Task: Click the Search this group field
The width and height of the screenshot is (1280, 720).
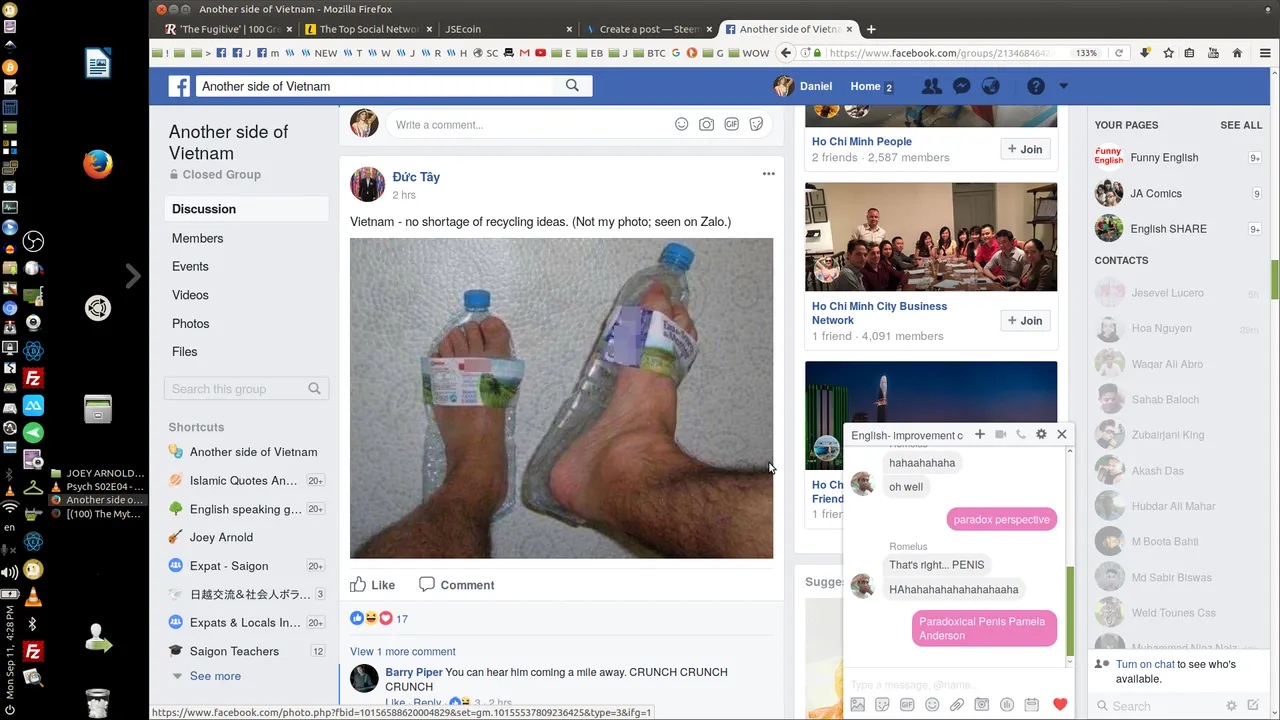Action: (246, 389)
